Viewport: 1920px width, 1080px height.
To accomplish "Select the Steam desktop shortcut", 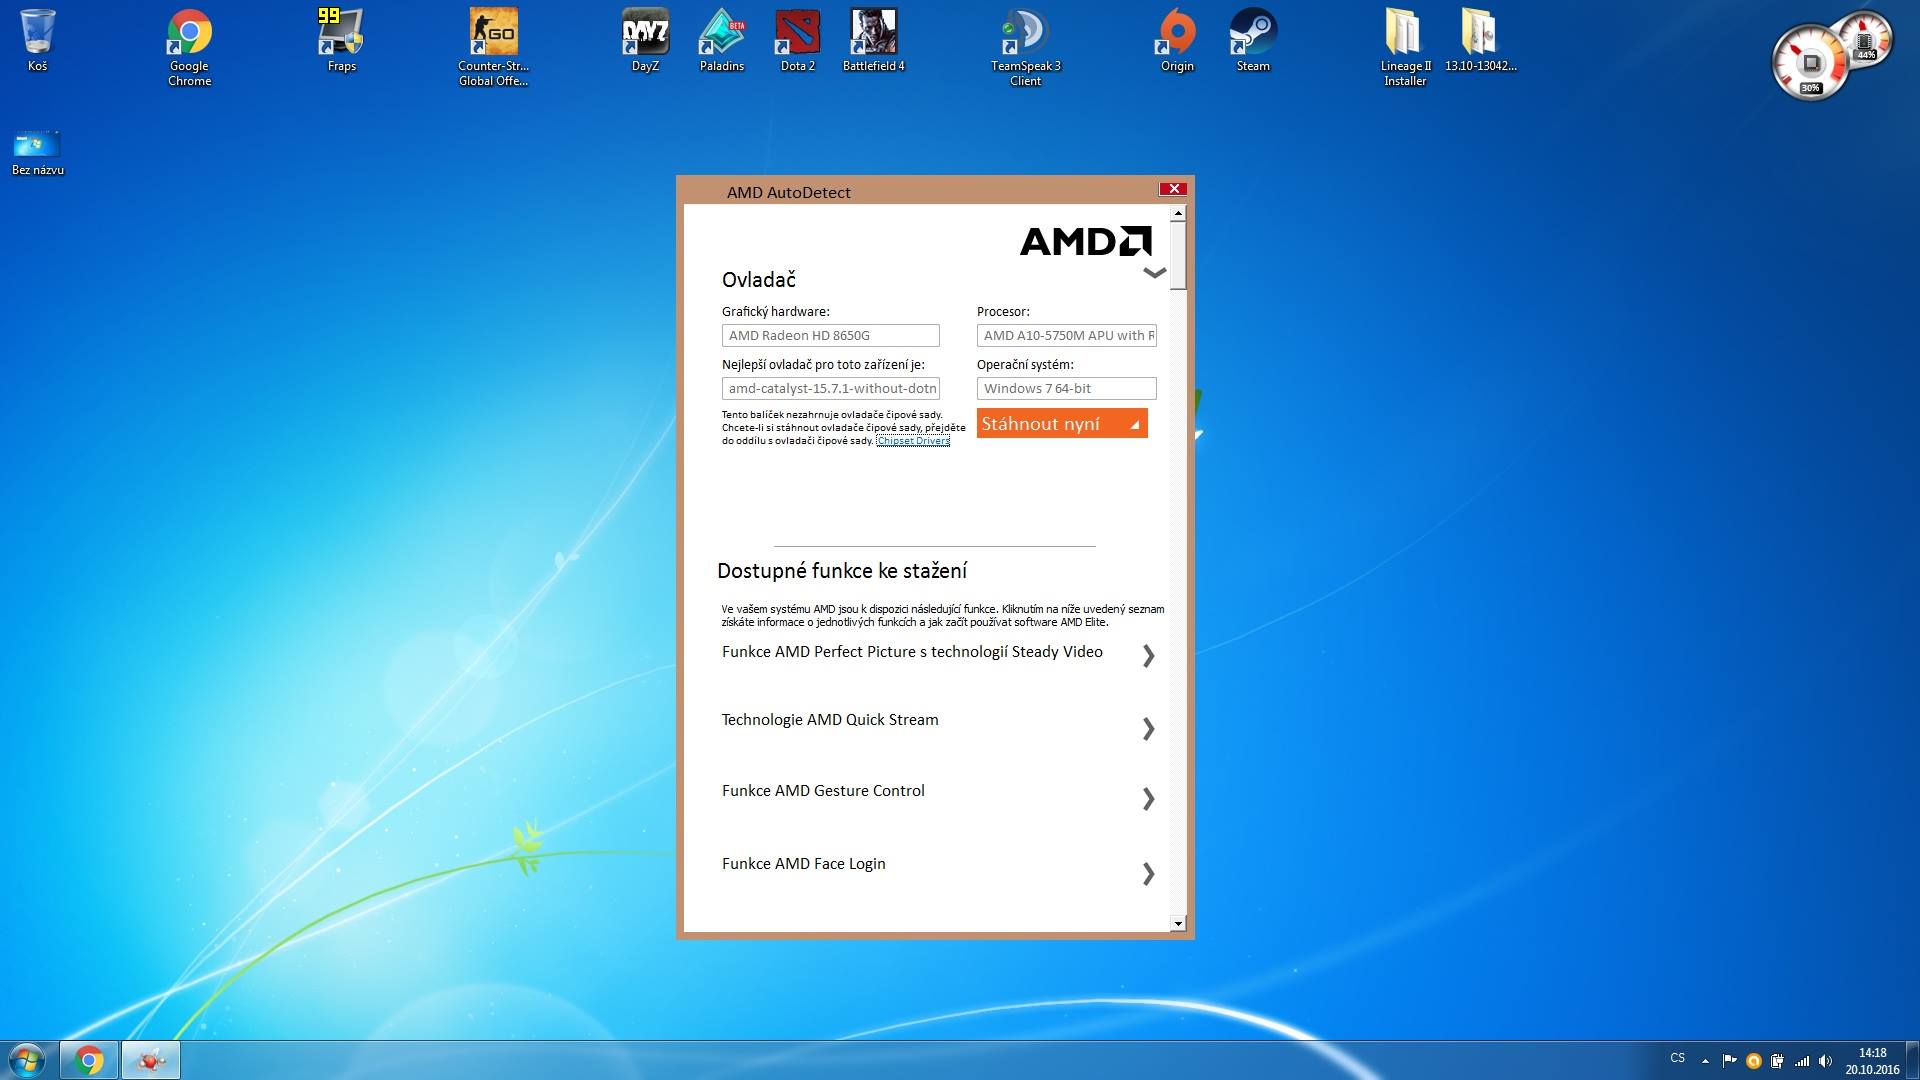I will [1253, 41].
